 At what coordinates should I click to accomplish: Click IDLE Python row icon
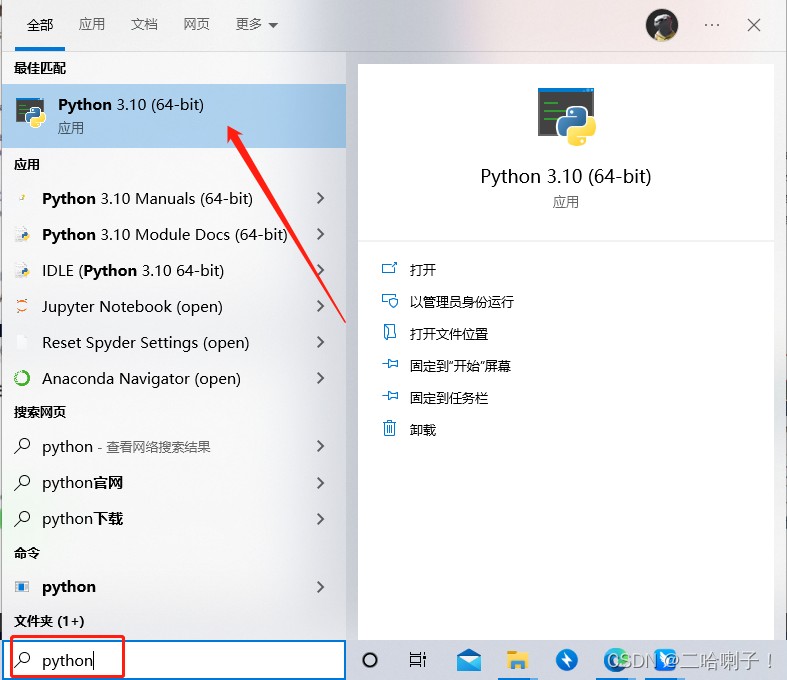[22, 270]
